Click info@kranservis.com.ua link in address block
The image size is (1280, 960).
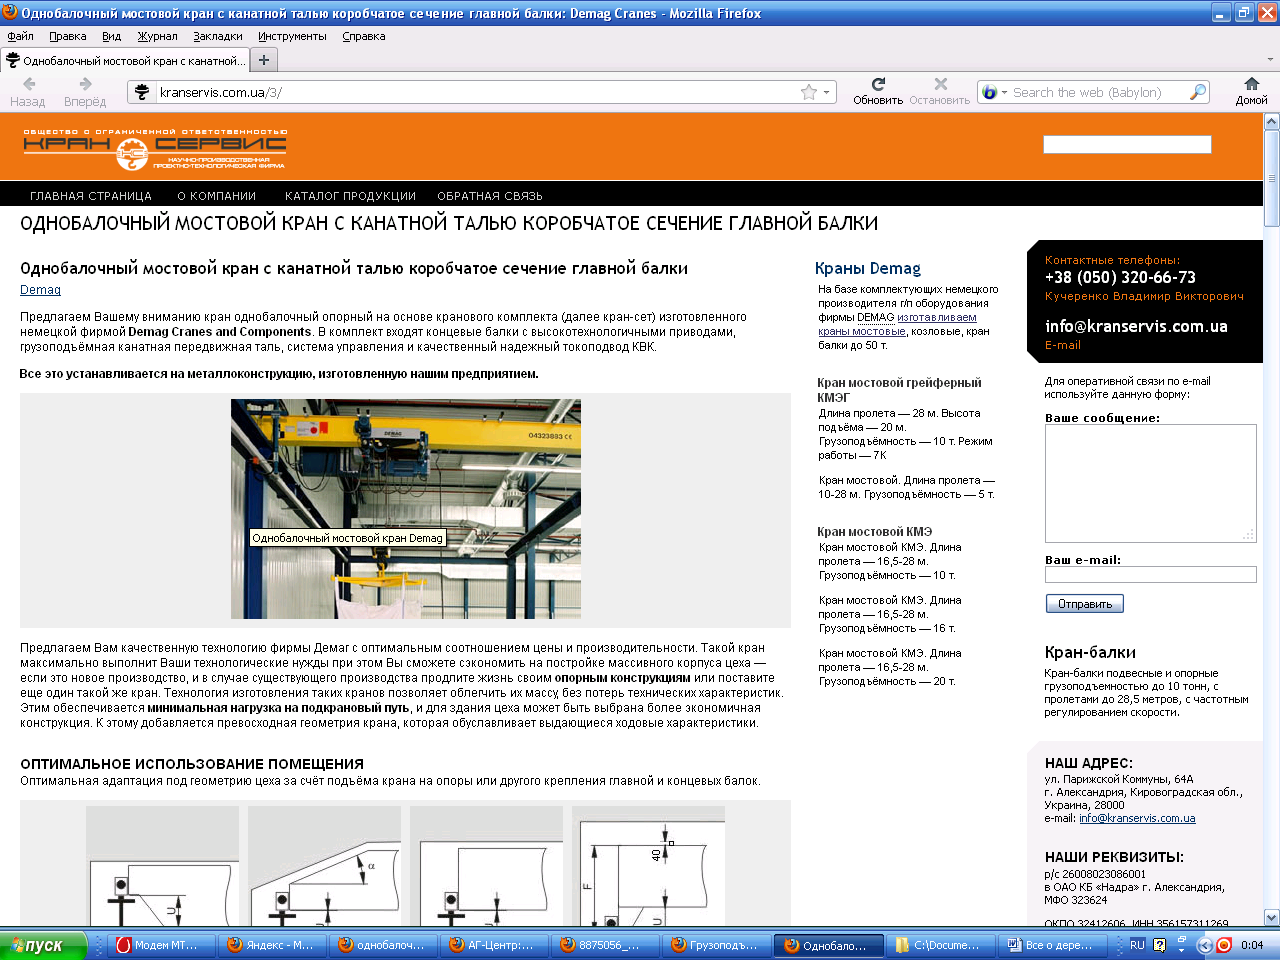click(1137, 818)
